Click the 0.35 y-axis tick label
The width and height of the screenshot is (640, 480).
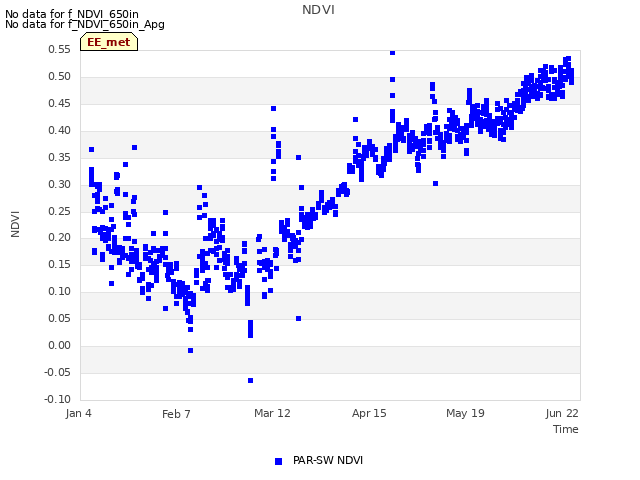pos(60,157)
